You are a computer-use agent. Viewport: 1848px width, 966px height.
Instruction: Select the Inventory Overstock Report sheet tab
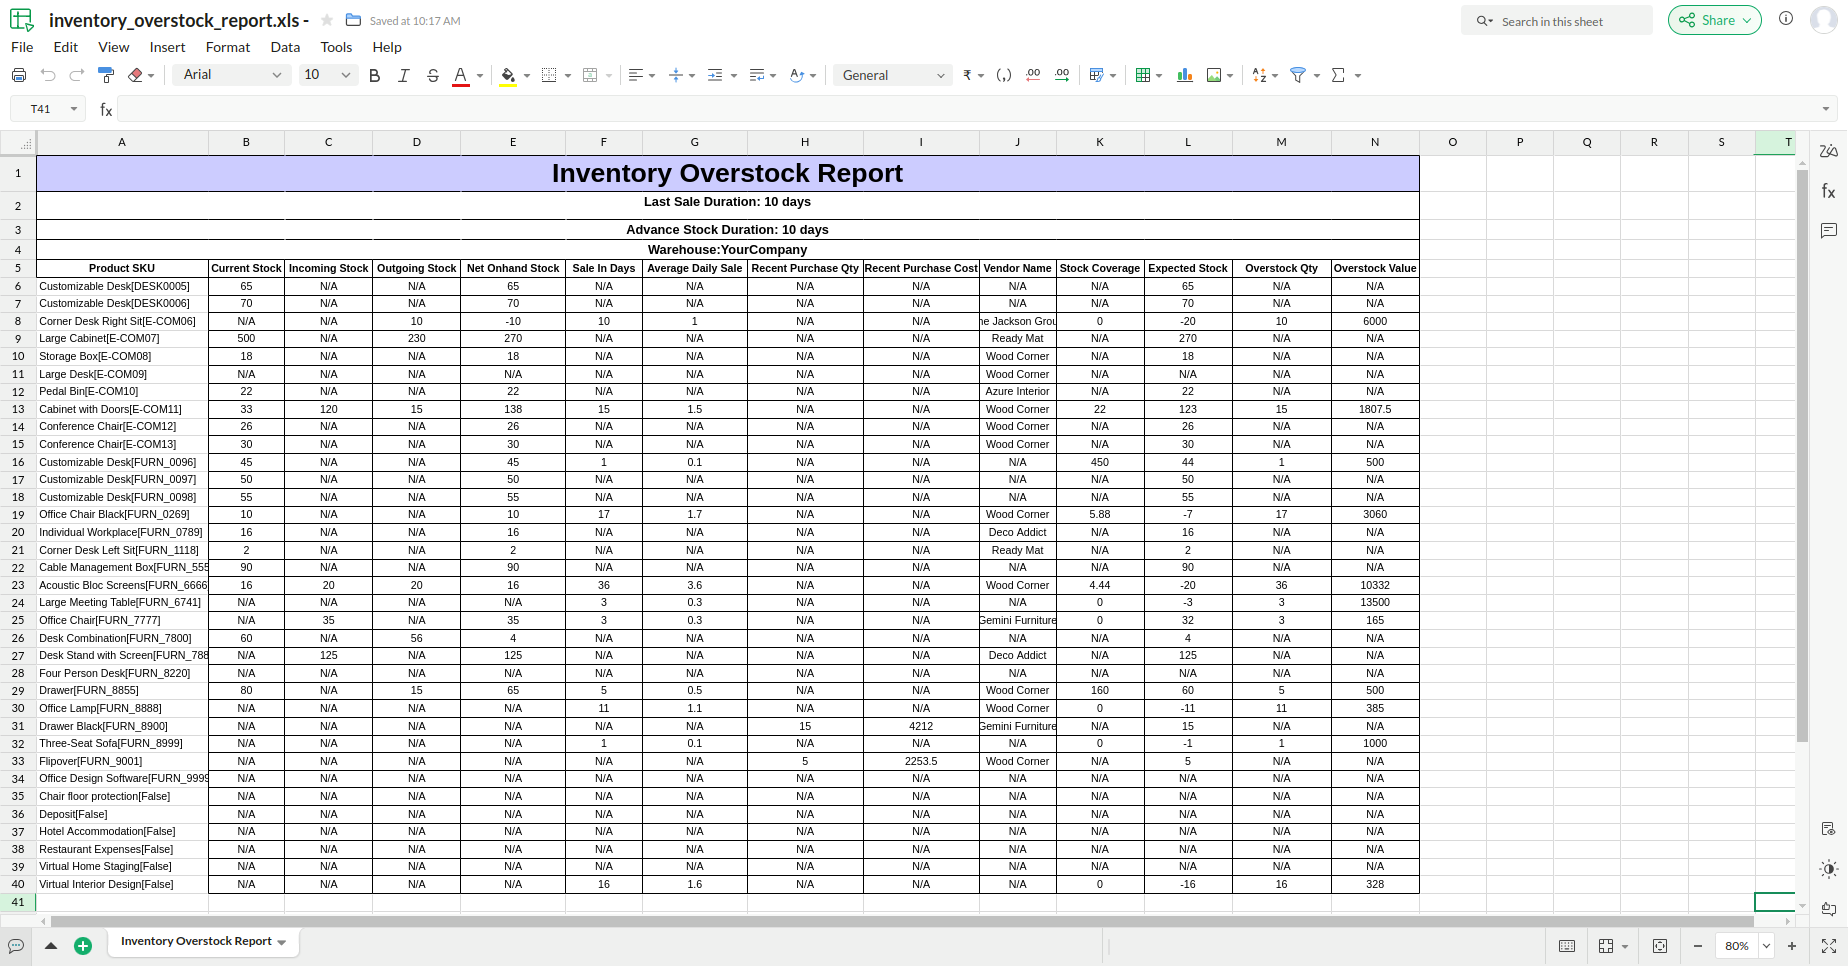click(x=196, y=941)
